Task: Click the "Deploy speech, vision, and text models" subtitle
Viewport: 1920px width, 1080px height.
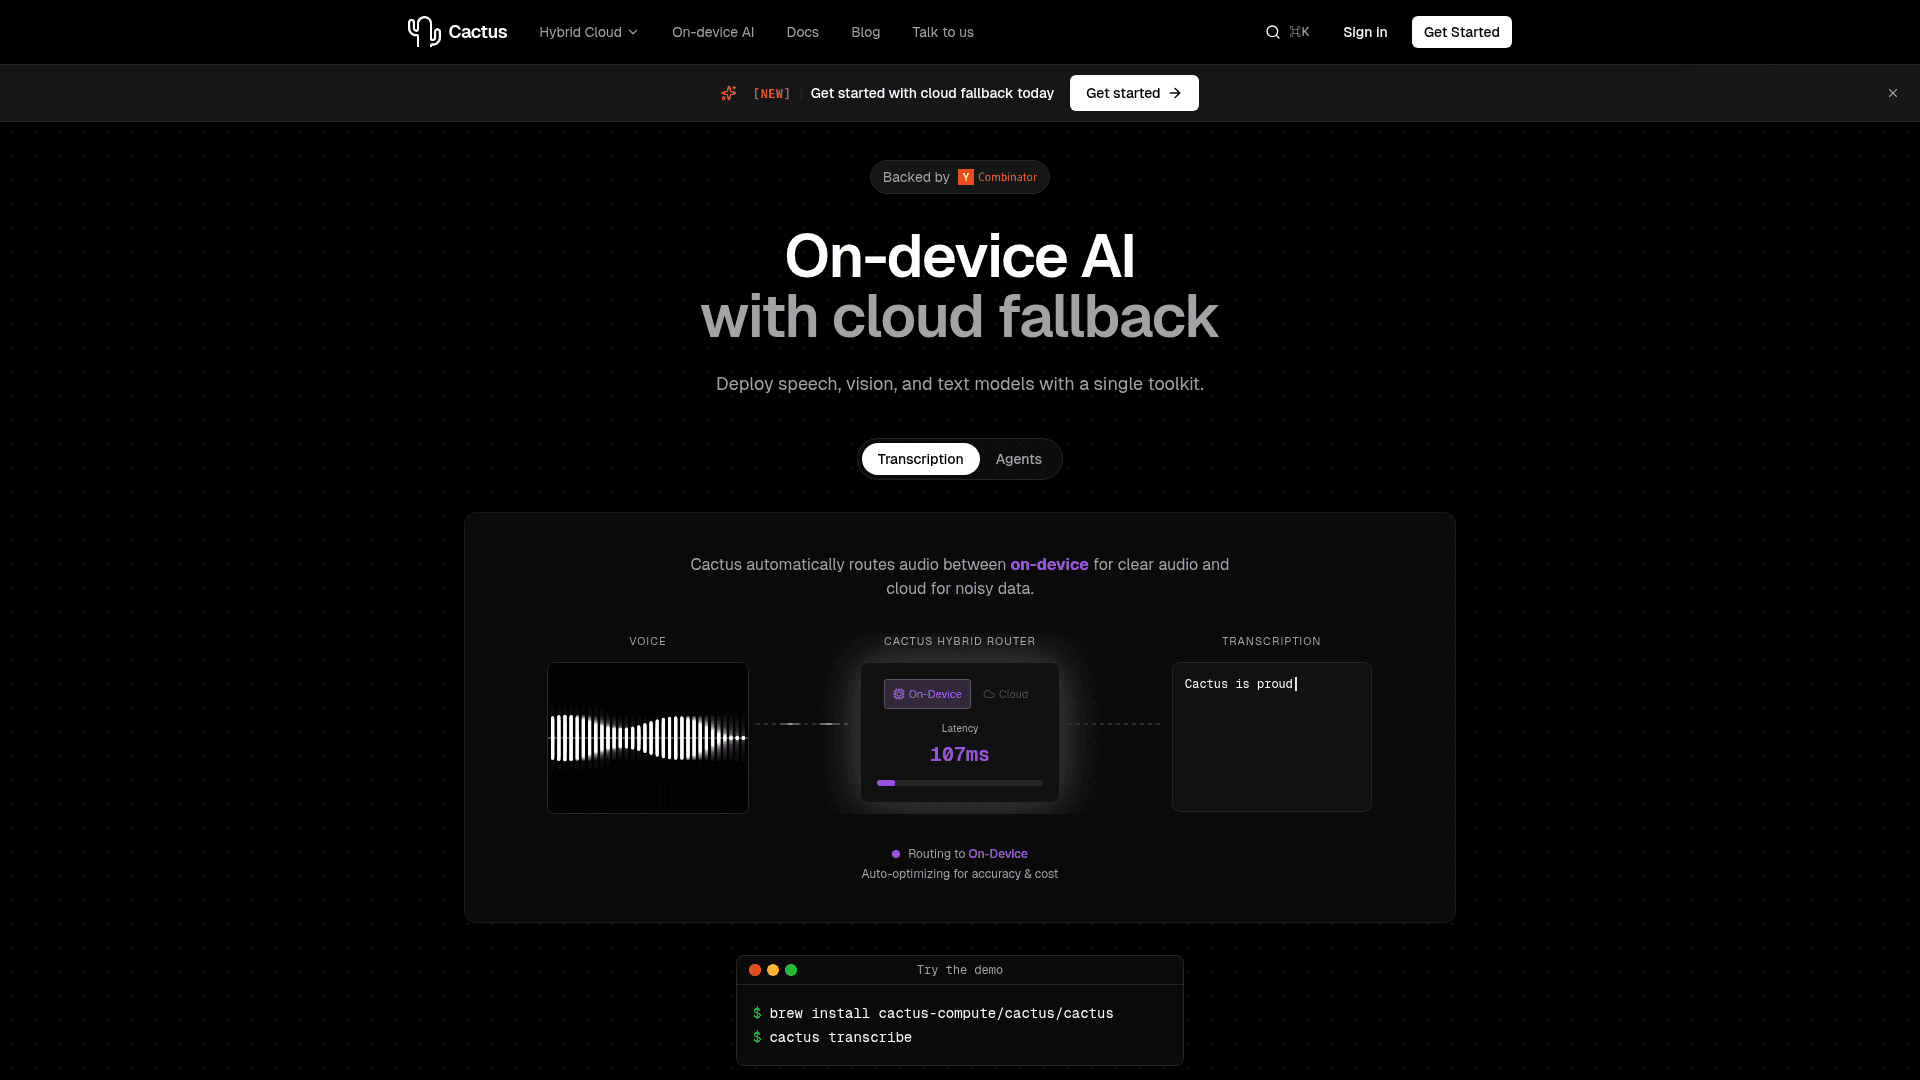Action: (x=960, y=384)
